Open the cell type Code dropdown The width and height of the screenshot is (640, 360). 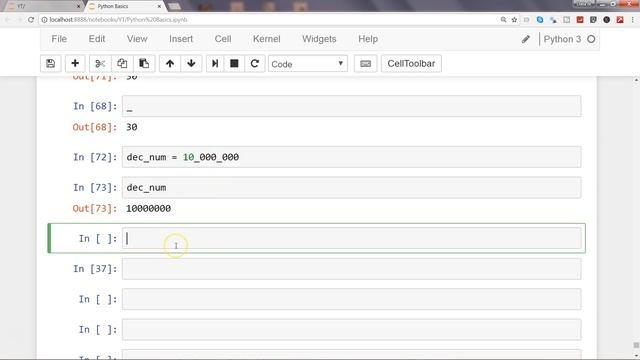(308, 64)
